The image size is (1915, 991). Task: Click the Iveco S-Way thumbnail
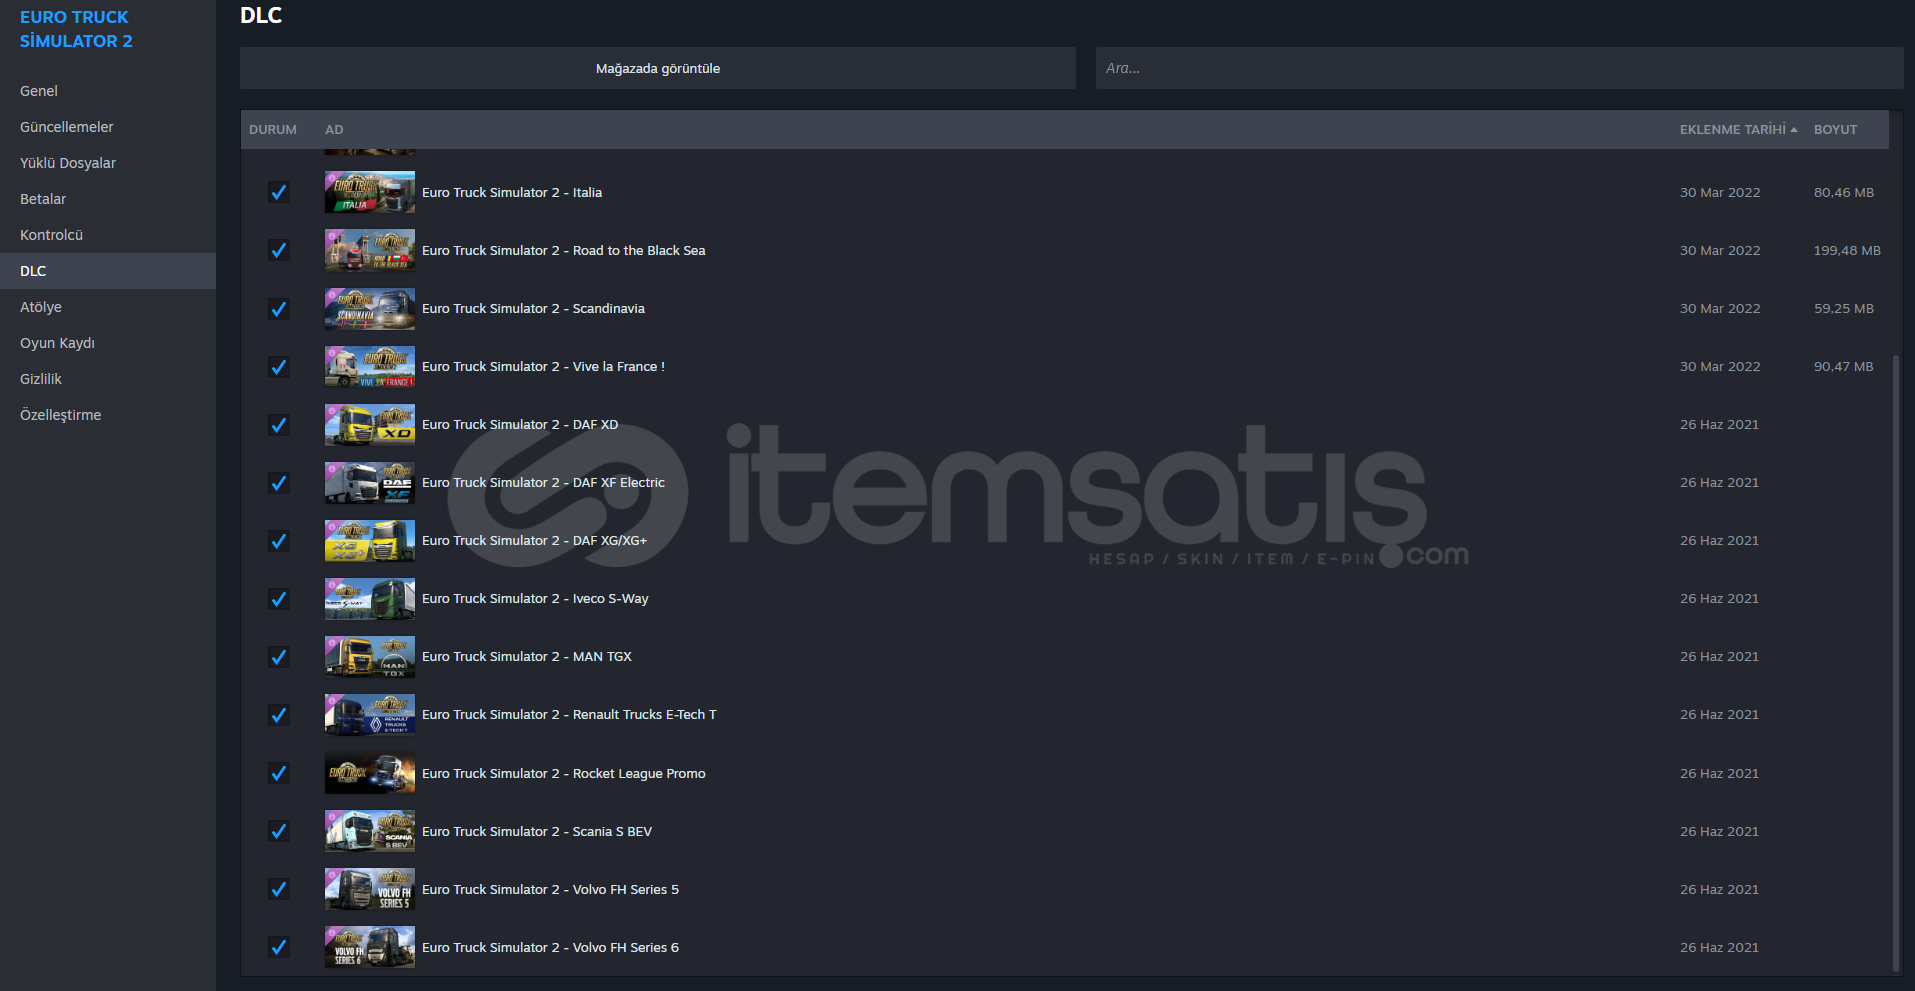pyautogui.click(x=369, y=598)
